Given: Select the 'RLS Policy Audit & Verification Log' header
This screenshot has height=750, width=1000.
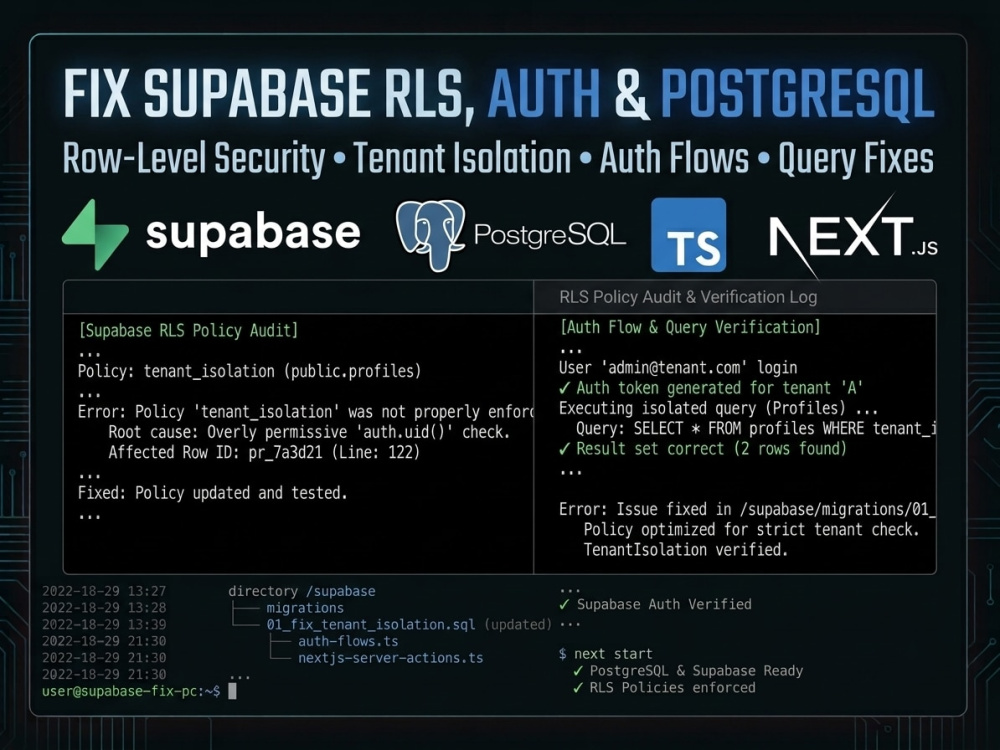Looking at the screenshot, I should click(x=688, y=297).
